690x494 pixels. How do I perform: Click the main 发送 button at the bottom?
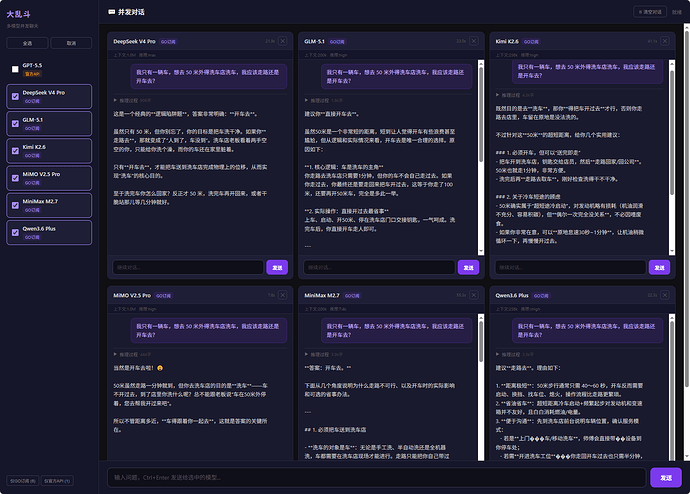pos(666,477)
